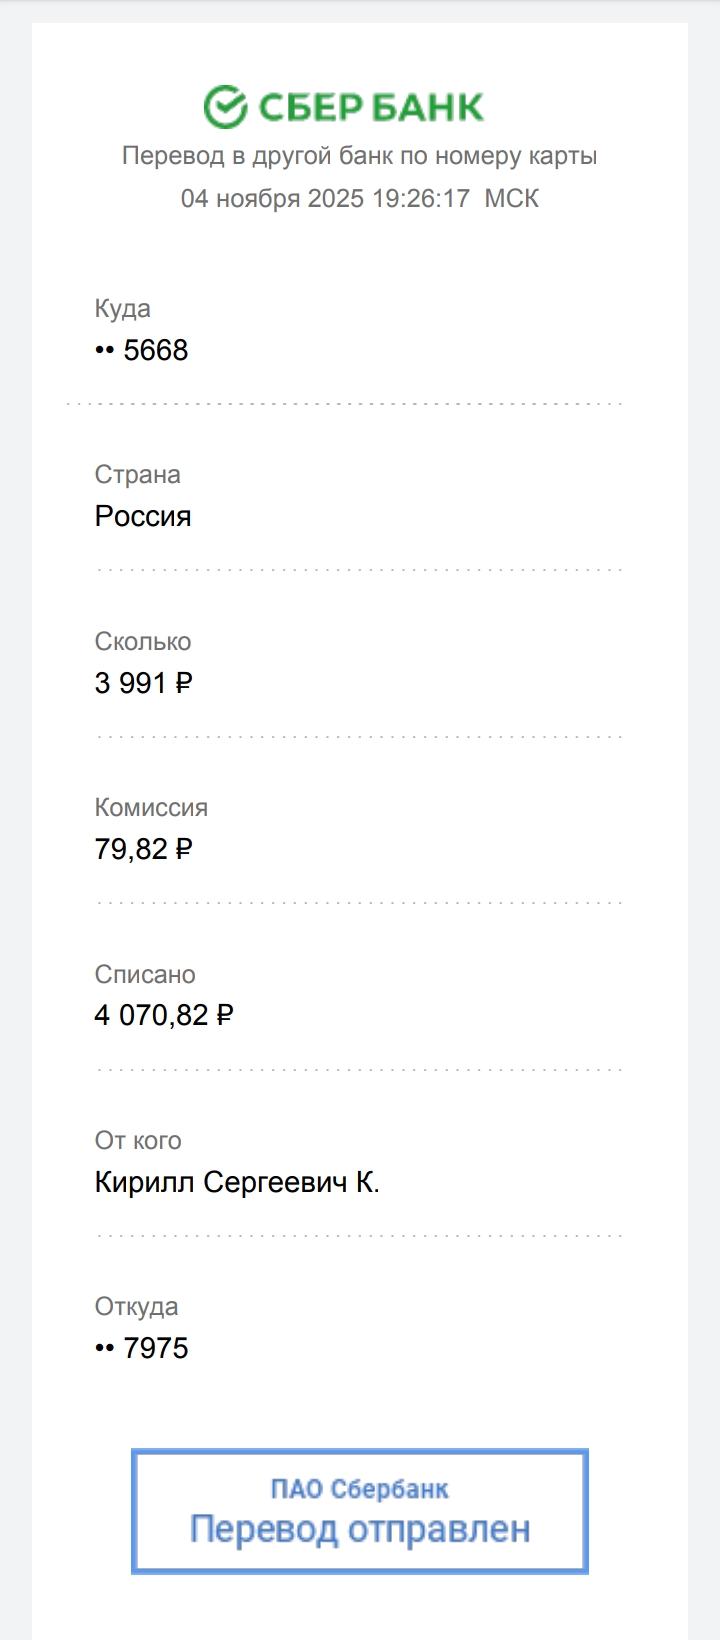This screenshot has width=720, height=1640.
Task: Click the 'Страна' field label
Action: [x=137, y=475]
